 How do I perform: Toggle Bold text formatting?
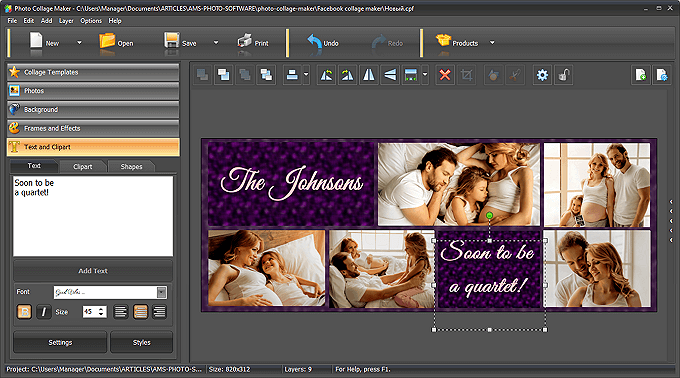24,312
